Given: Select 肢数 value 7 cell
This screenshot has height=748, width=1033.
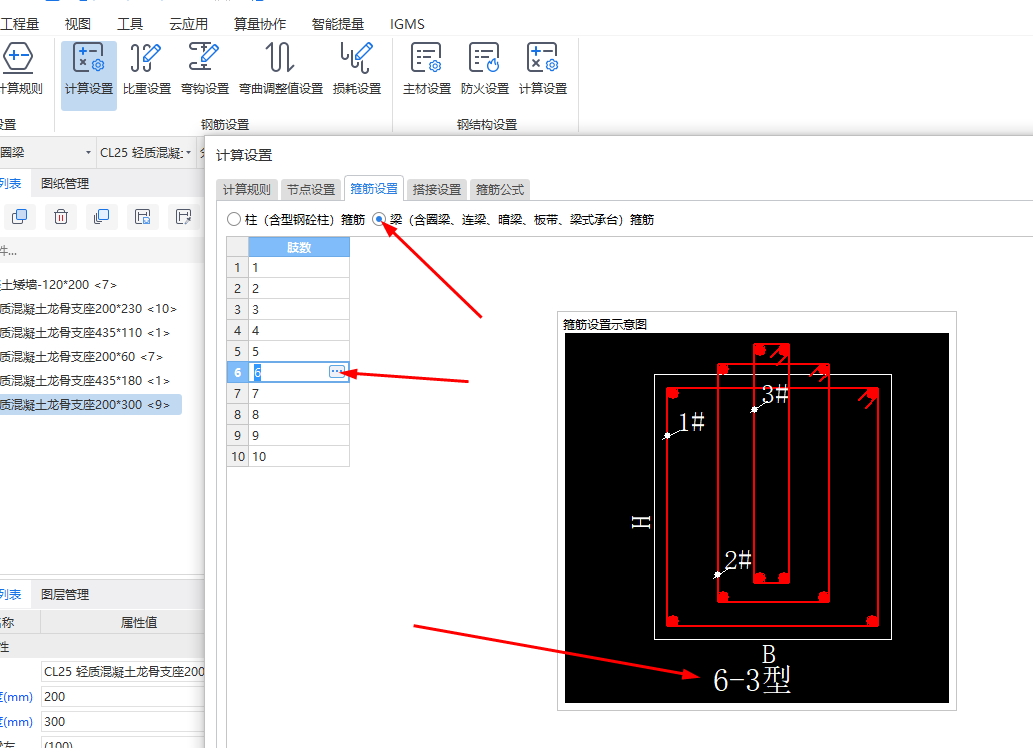Looking at the screenshot, I should (298, 393).
